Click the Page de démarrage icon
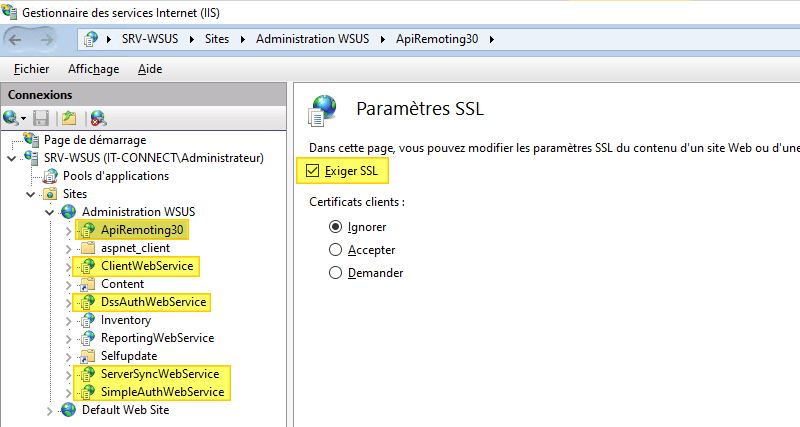This screenshot has height=427, width=800. [31, 140]
